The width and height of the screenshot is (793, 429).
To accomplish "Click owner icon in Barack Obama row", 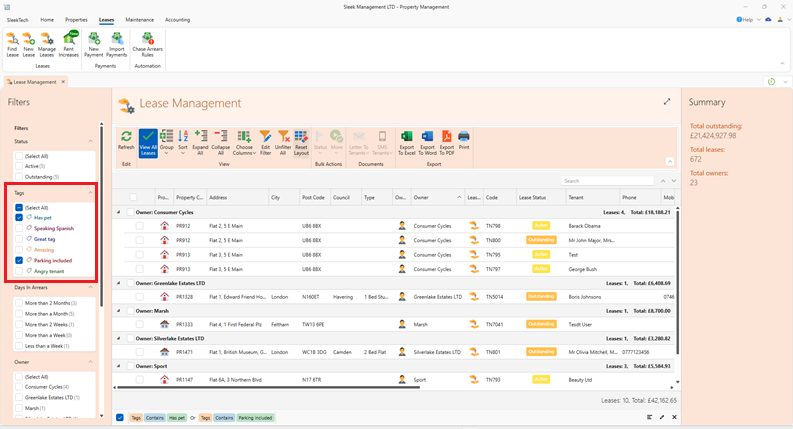I will (402, 226).
